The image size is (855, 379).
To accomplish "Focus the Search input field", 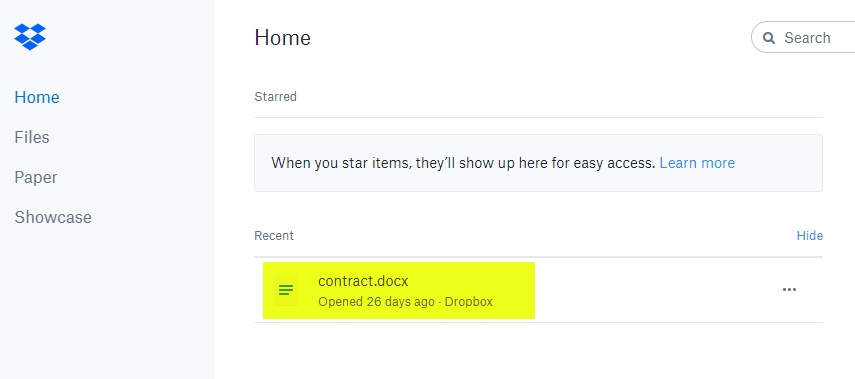I will [807, 38].
